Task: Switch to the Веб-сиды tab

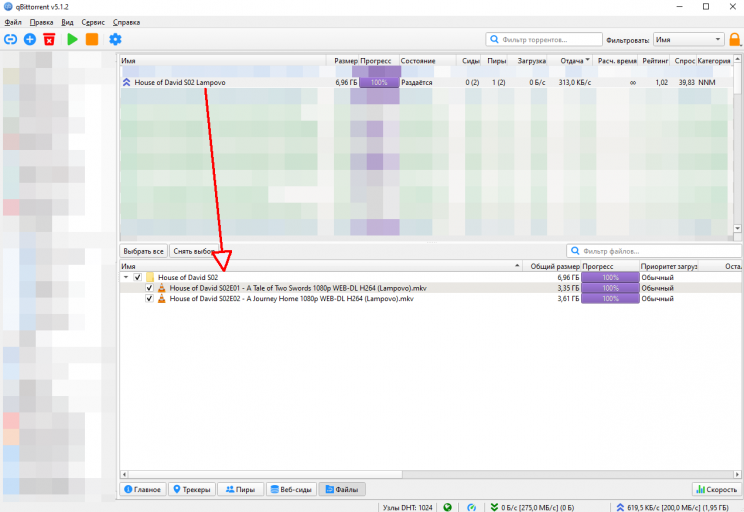Action: (x=291, y=489)
